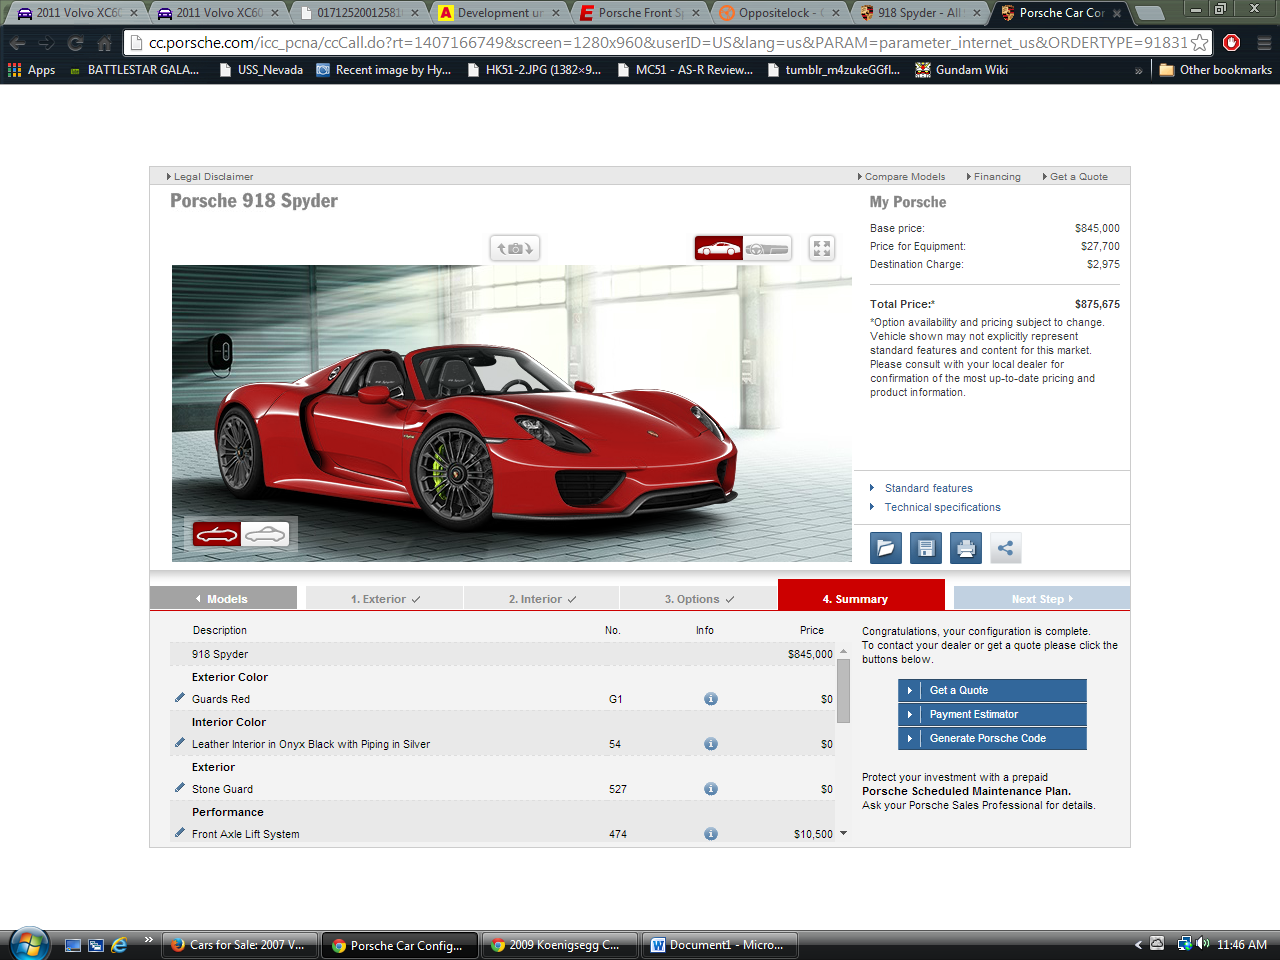Bookmark this page with star icon

point(1199,43)
